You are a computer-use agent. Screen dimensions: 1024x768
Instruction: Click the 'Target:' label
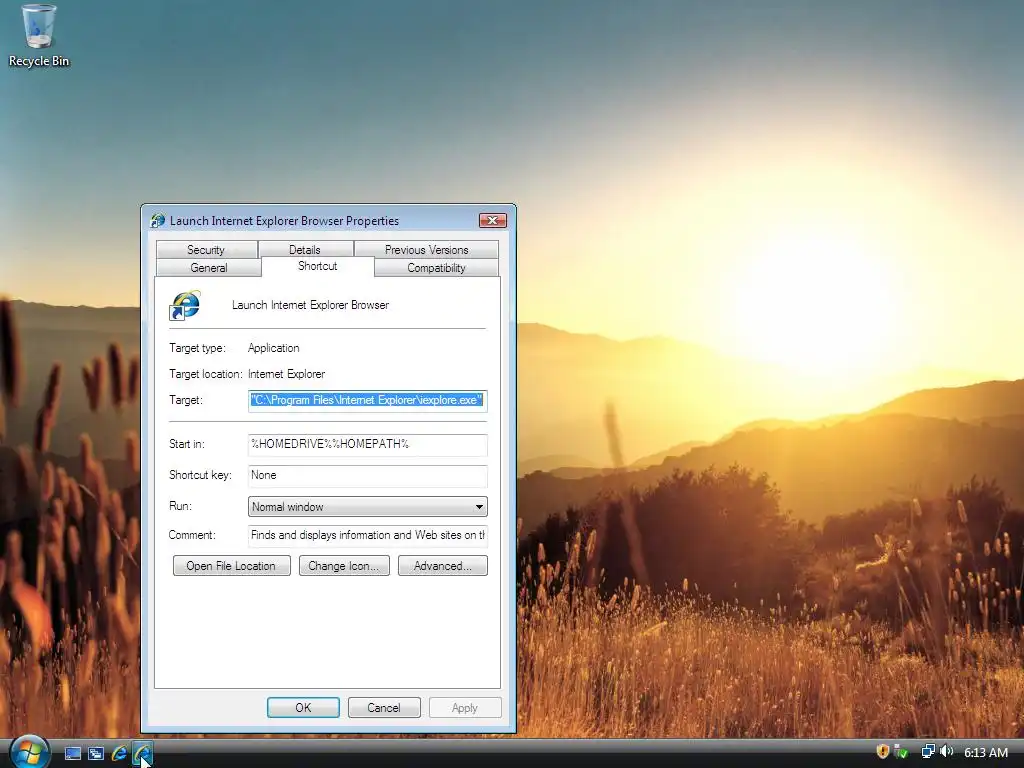click(186, 400)
